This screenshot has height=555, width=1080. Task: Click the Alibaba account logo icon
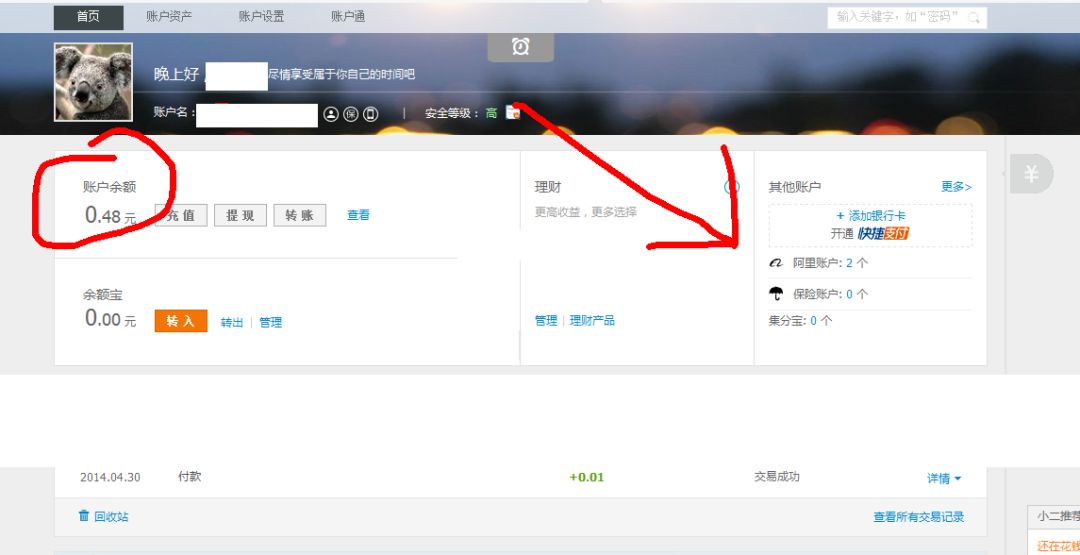pos(776,263)
